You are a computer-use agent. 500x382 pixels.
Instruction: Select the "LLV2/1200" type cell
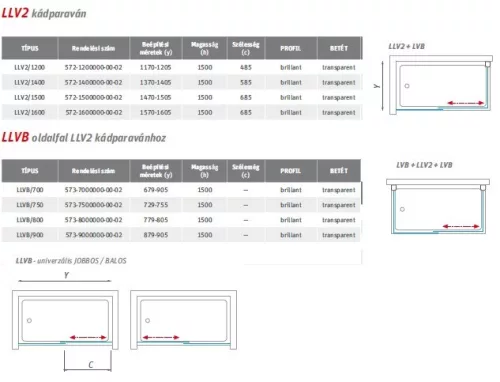[30, 67]
